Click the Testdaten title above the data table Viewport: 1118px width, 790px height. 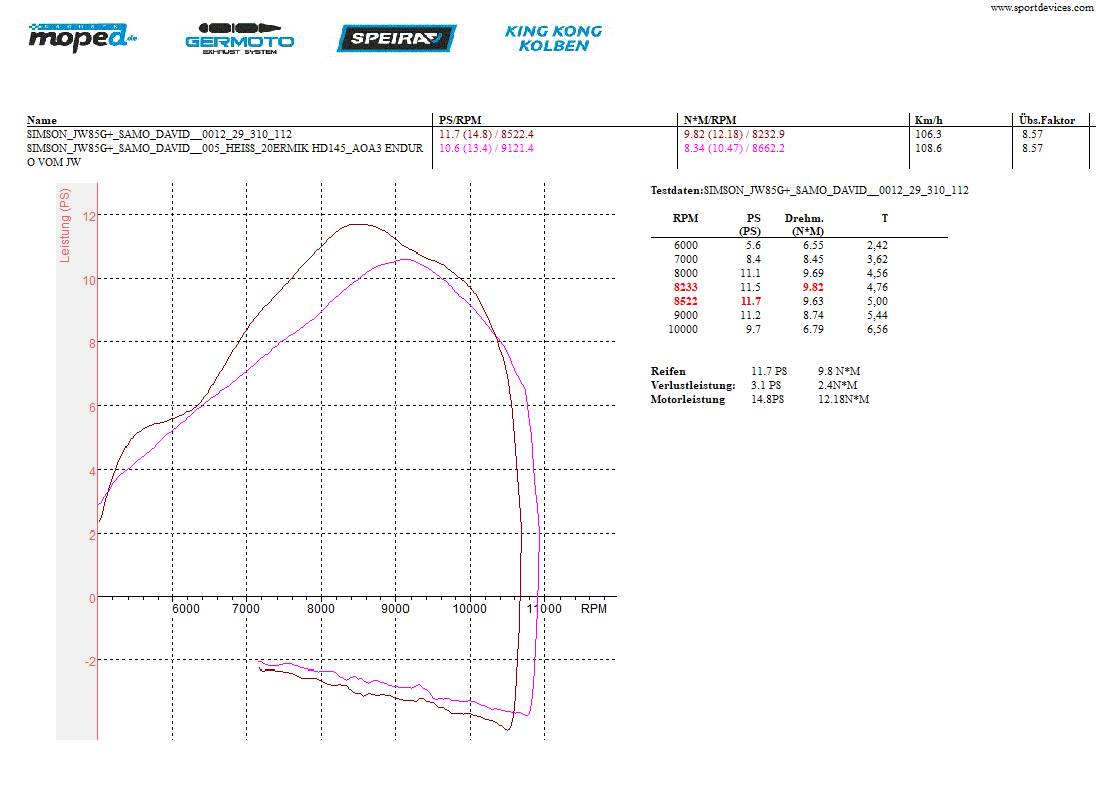(x=809, y=190)
